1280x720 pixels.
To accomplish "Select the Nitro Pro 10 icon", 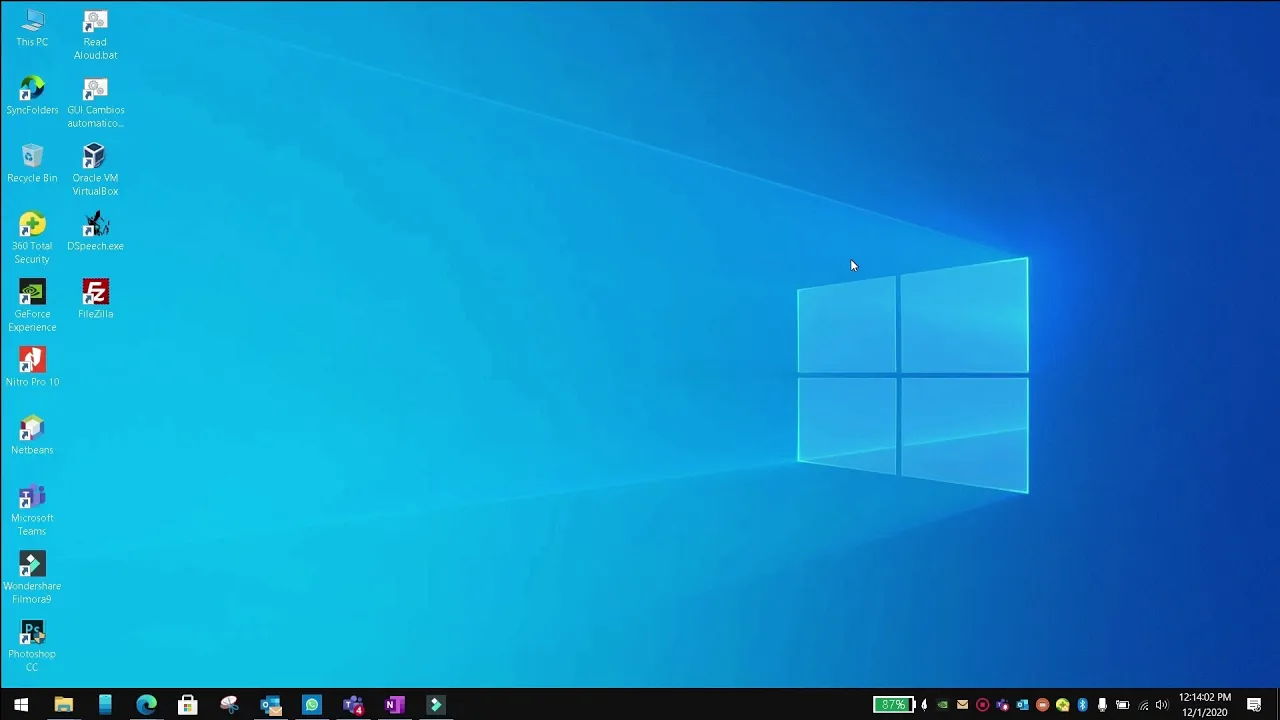I will [x=32, y=368].
